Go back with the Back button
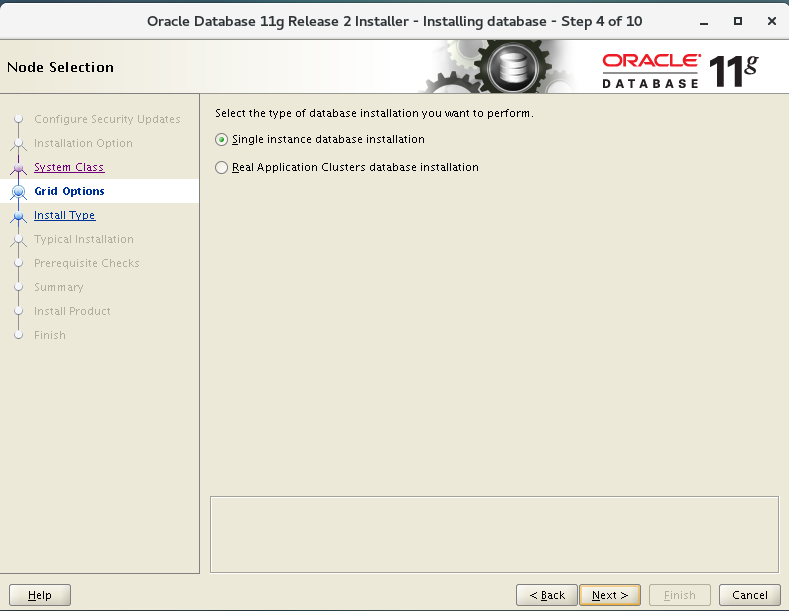The height and width of the screenshot is (611, 789). click(546, 595)
